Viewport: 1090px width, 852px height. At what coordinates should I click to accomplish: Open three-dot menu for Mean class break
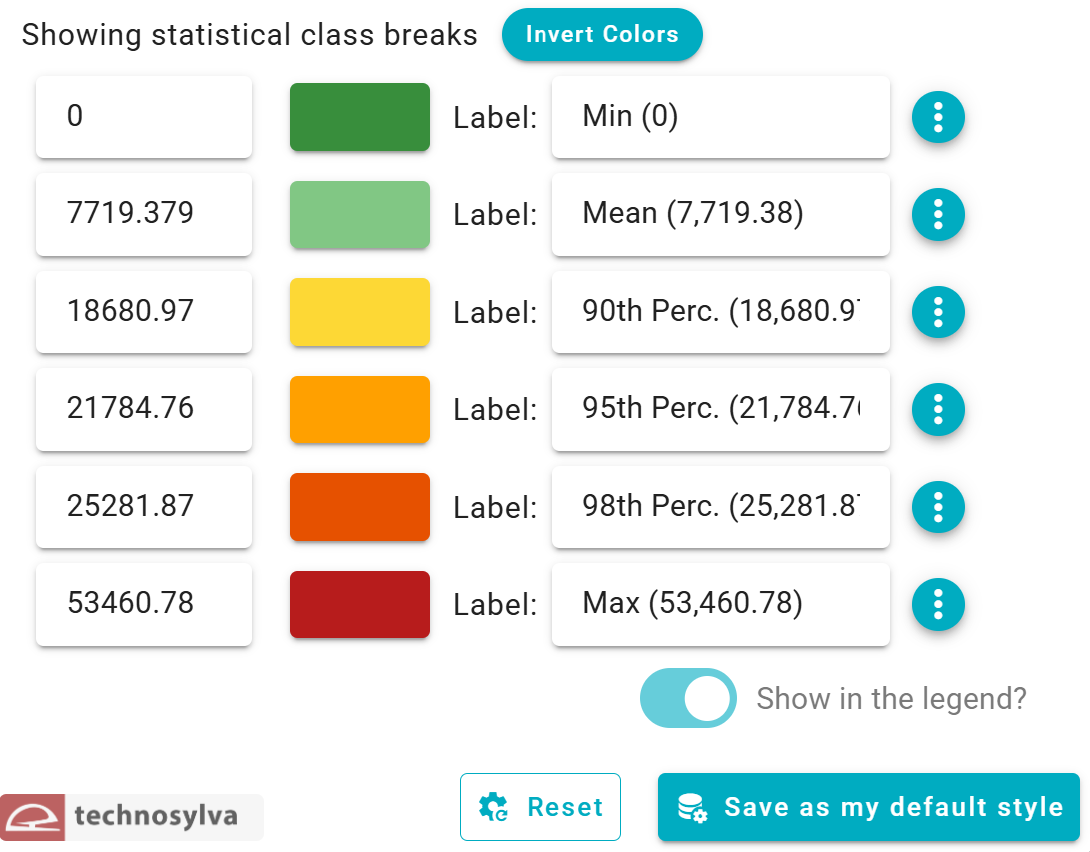938,214
